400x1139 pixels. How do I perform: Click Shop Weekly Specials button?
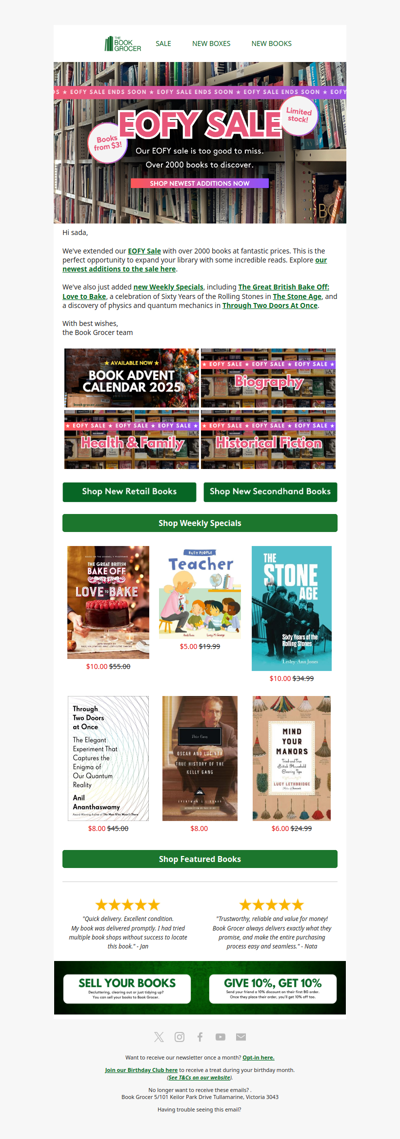(200, 523)
